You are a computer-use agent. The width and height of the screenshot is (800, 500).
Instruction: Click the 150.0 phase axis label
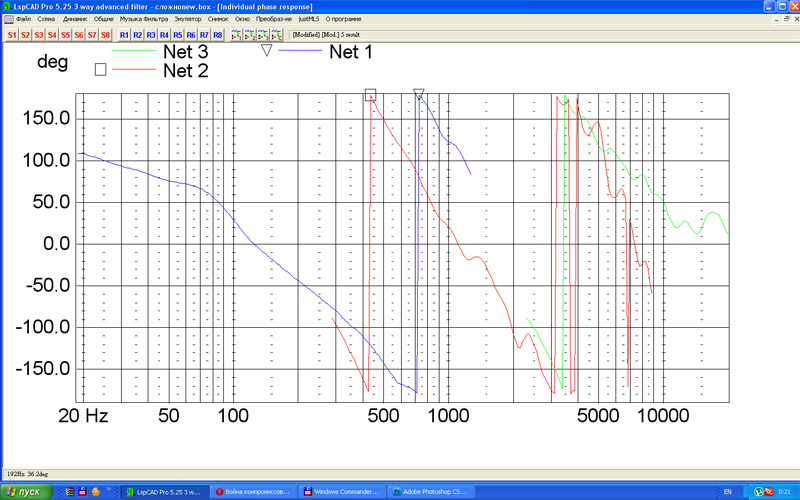[46, 118]
